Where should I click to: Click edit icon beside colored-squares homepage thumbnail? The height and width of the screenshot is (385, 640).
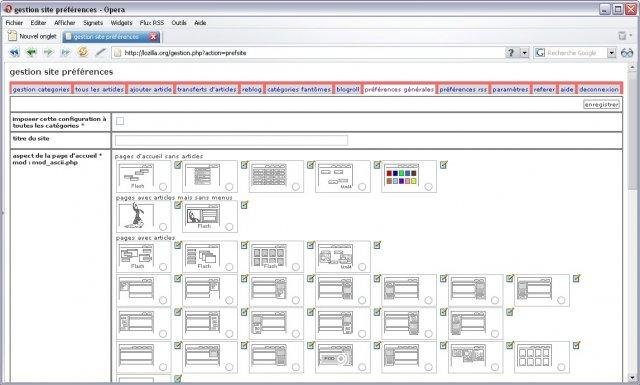coord(444,165)
